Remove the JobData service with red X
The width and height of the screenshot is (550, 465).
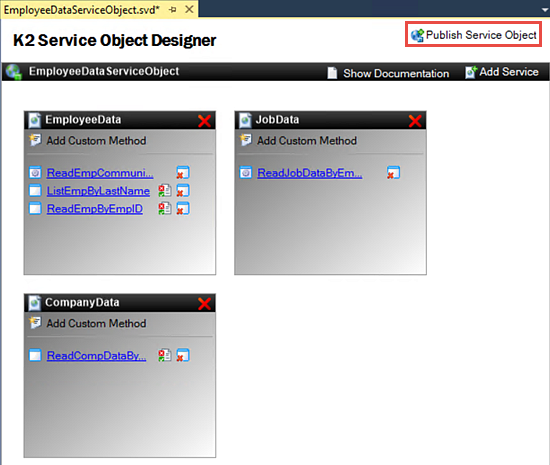point(415,121)
